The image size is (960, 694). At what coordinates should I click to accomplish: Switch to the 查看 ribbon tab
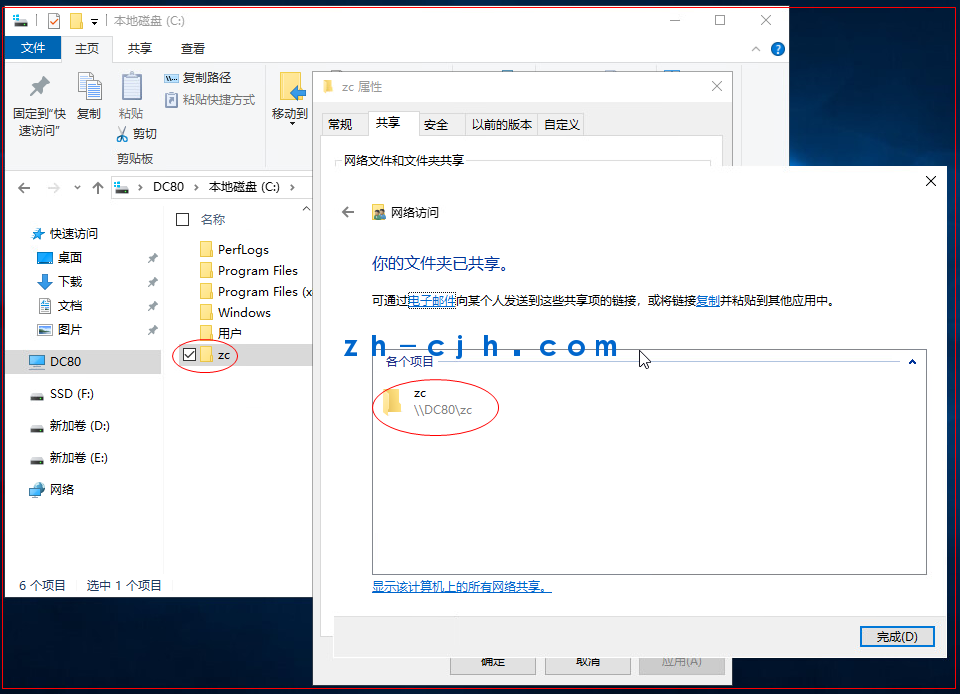pyautogui.click(x=193, y=48)
